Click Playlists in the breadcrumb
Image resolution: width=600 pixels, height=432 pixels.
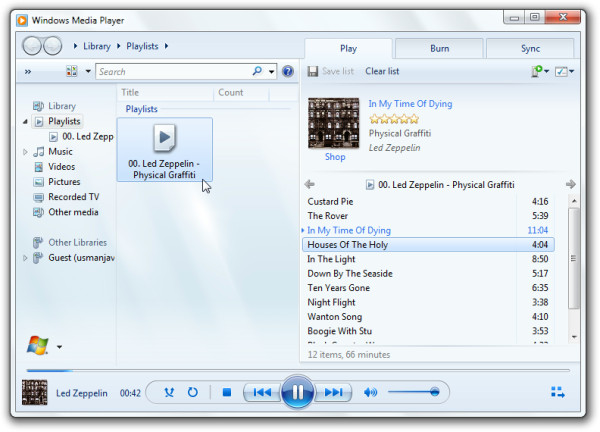pyautogui.click(x=142, y=46)
